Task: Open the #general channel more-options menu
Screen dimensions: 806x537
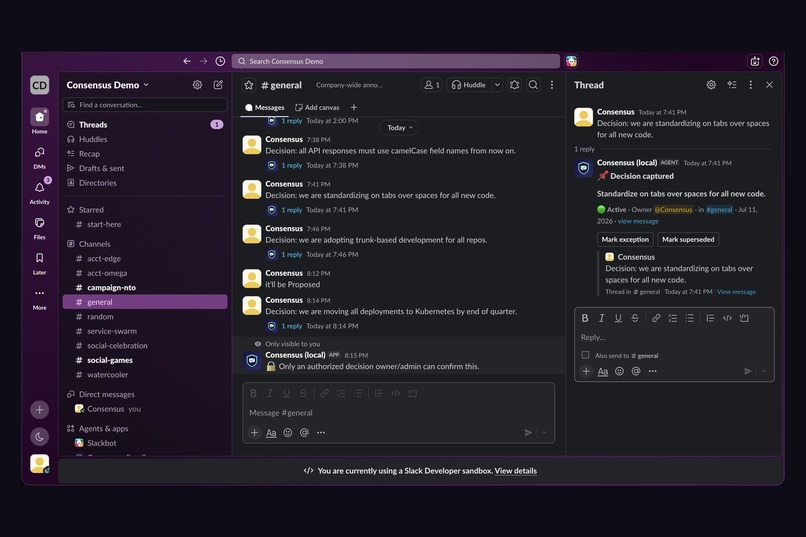Action: tap(552, 85)
